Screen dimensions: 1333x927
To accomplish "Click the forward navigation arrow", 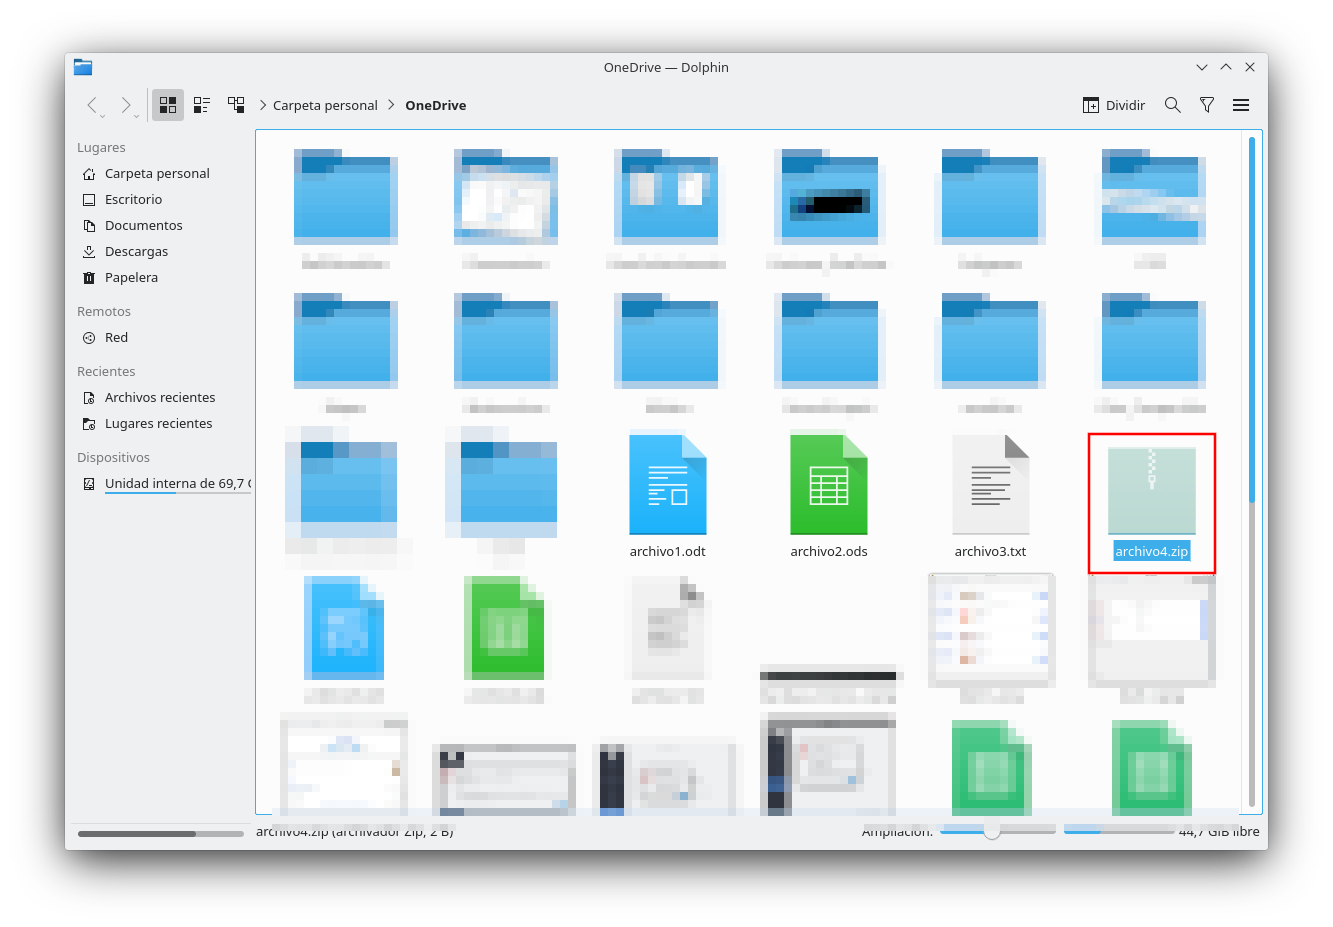I will (125, 105).
